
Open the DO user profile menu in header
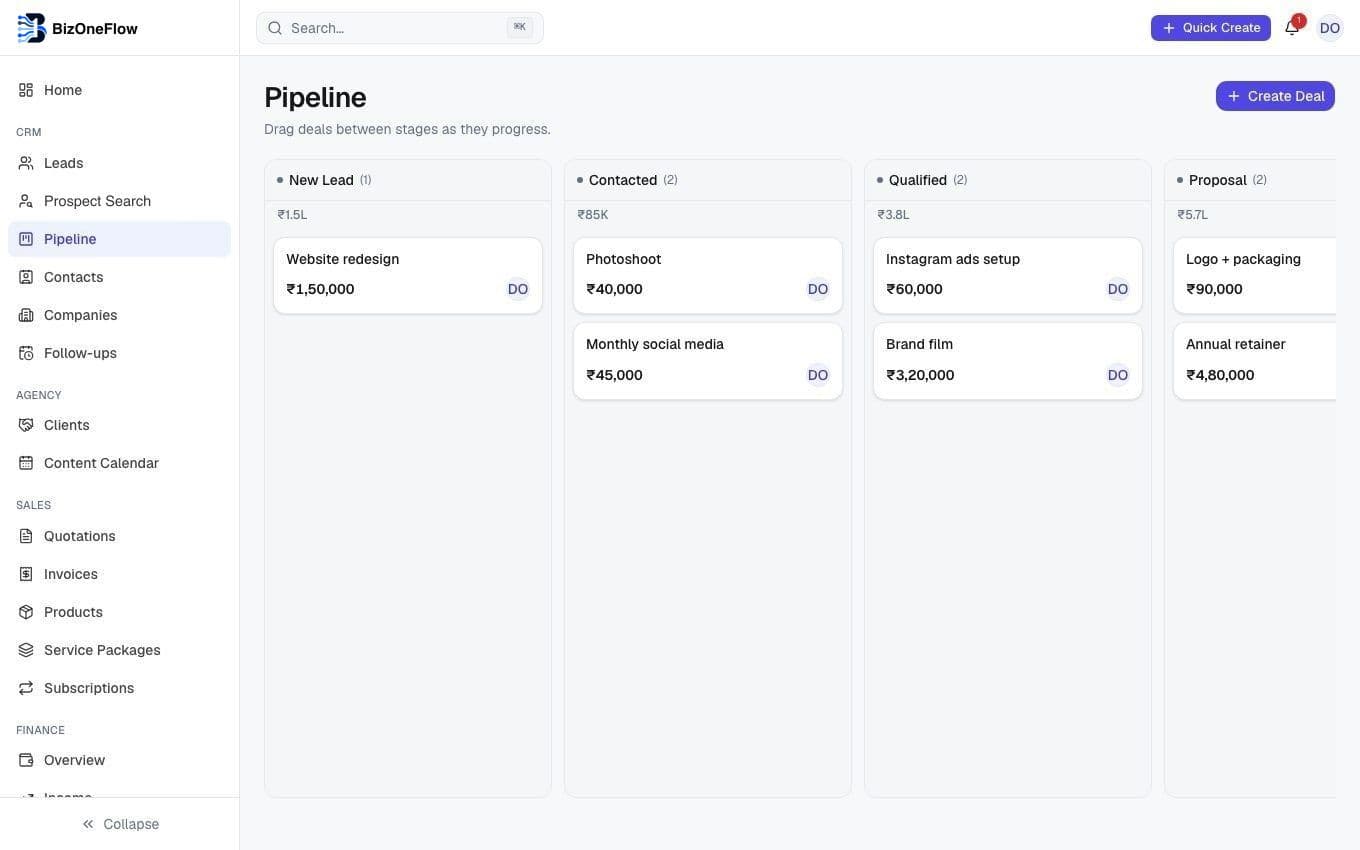coord(1330,28)
